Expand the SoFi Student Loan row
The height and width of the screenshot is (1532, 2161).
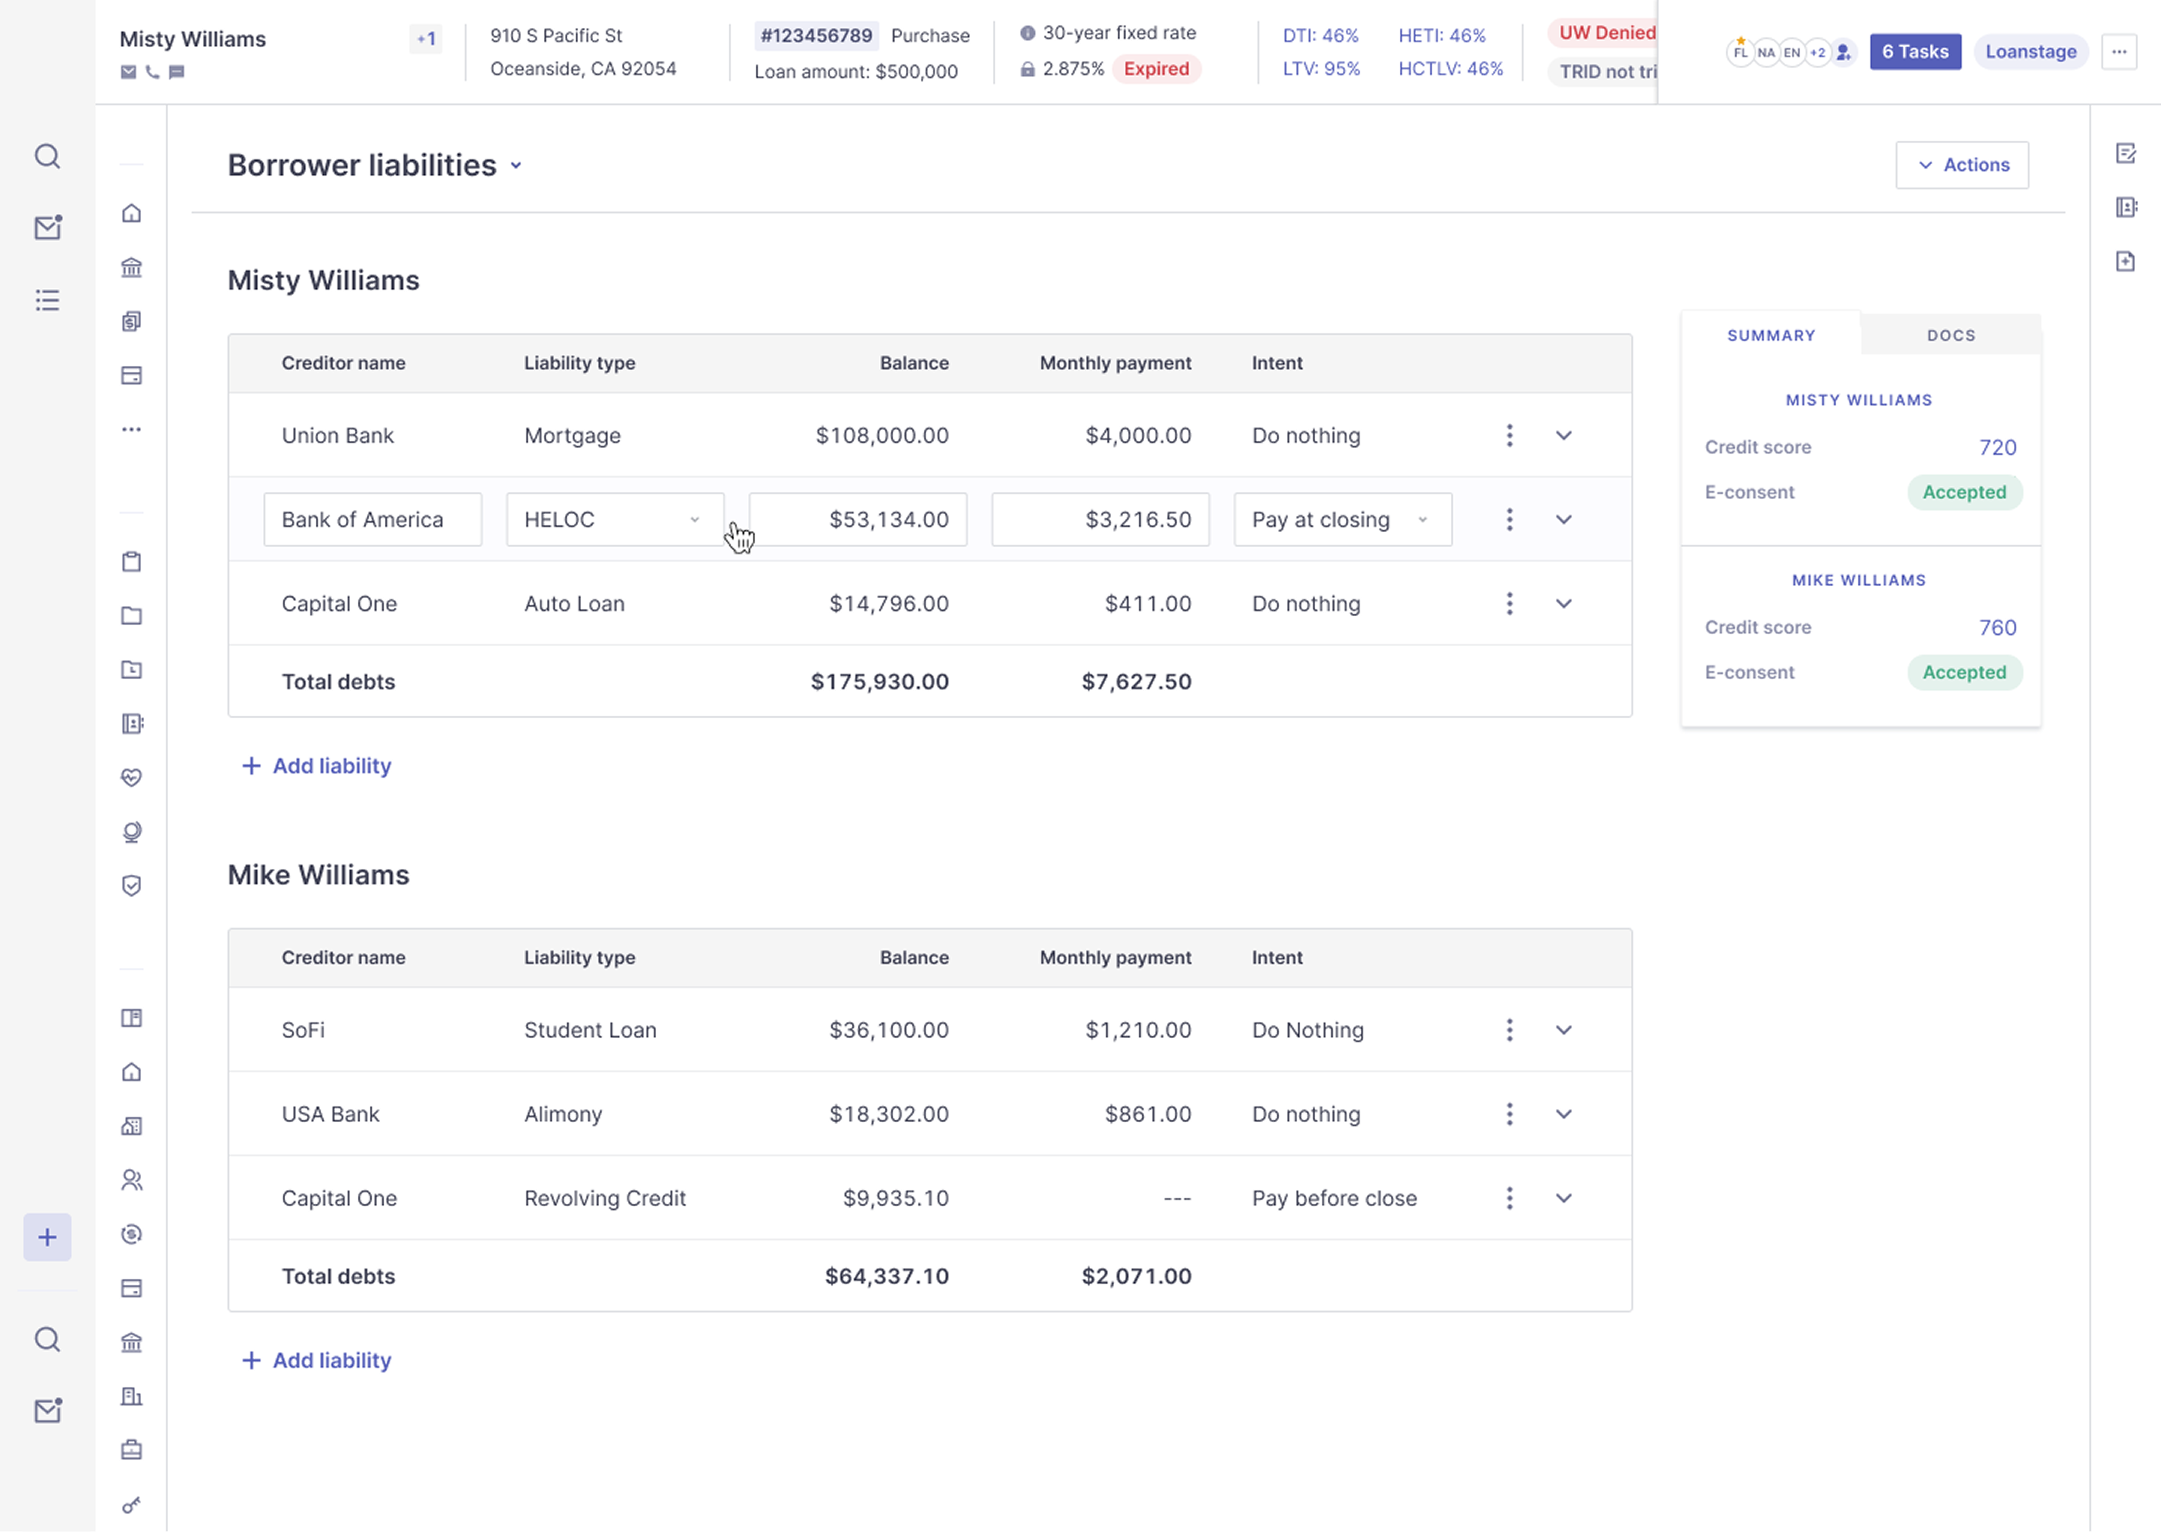[1563, 1030]
